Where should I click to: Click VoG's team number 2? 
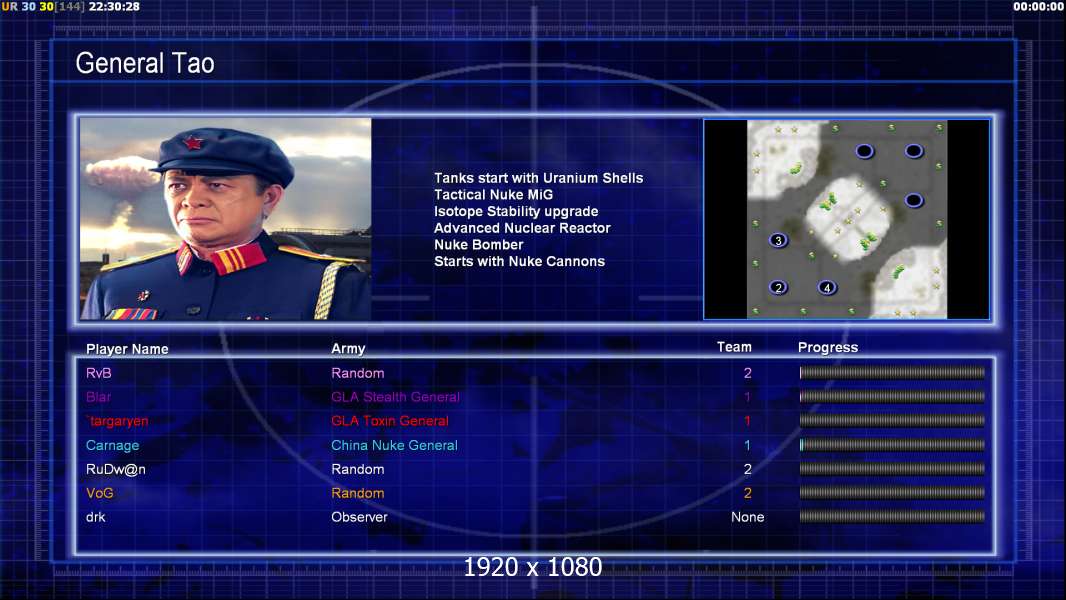point(747,493)
